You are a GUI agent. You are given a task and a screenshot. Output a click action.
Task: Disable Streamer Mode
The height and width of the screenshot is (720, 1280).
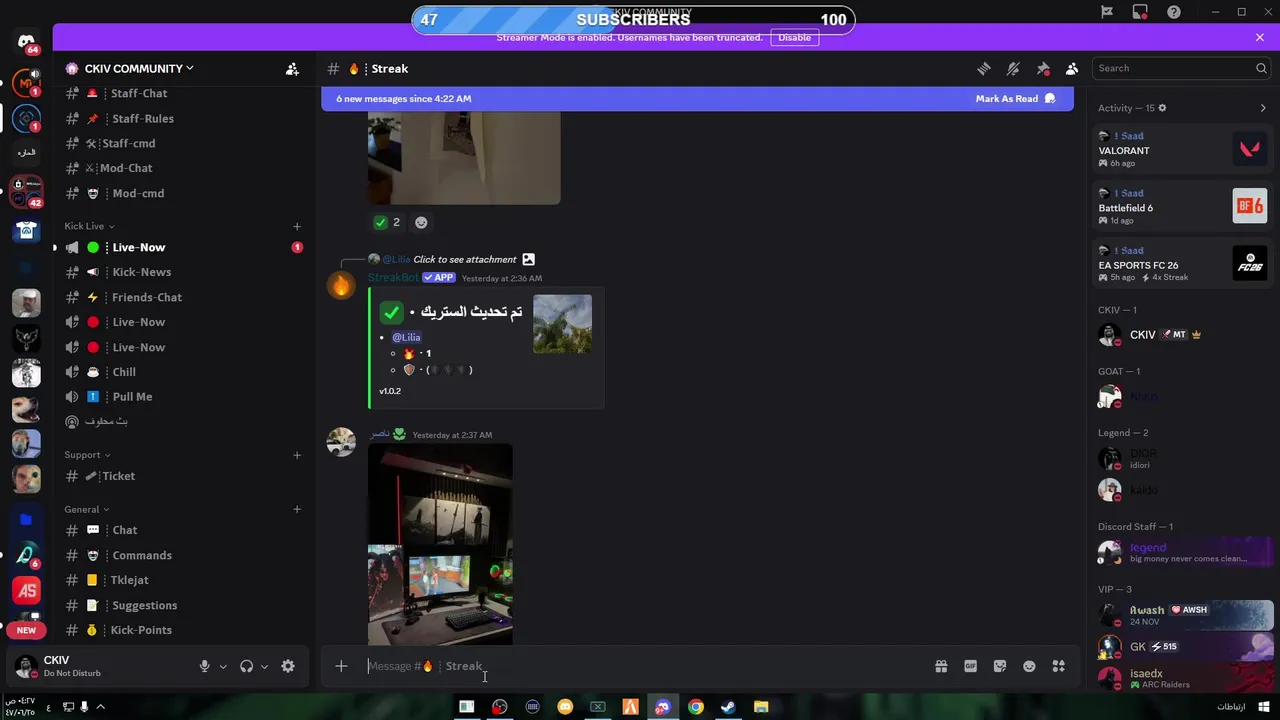(794, 37)
